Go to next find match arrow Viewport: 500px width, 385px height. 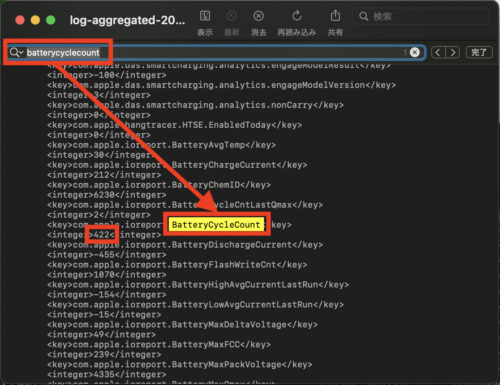[453, 52]
